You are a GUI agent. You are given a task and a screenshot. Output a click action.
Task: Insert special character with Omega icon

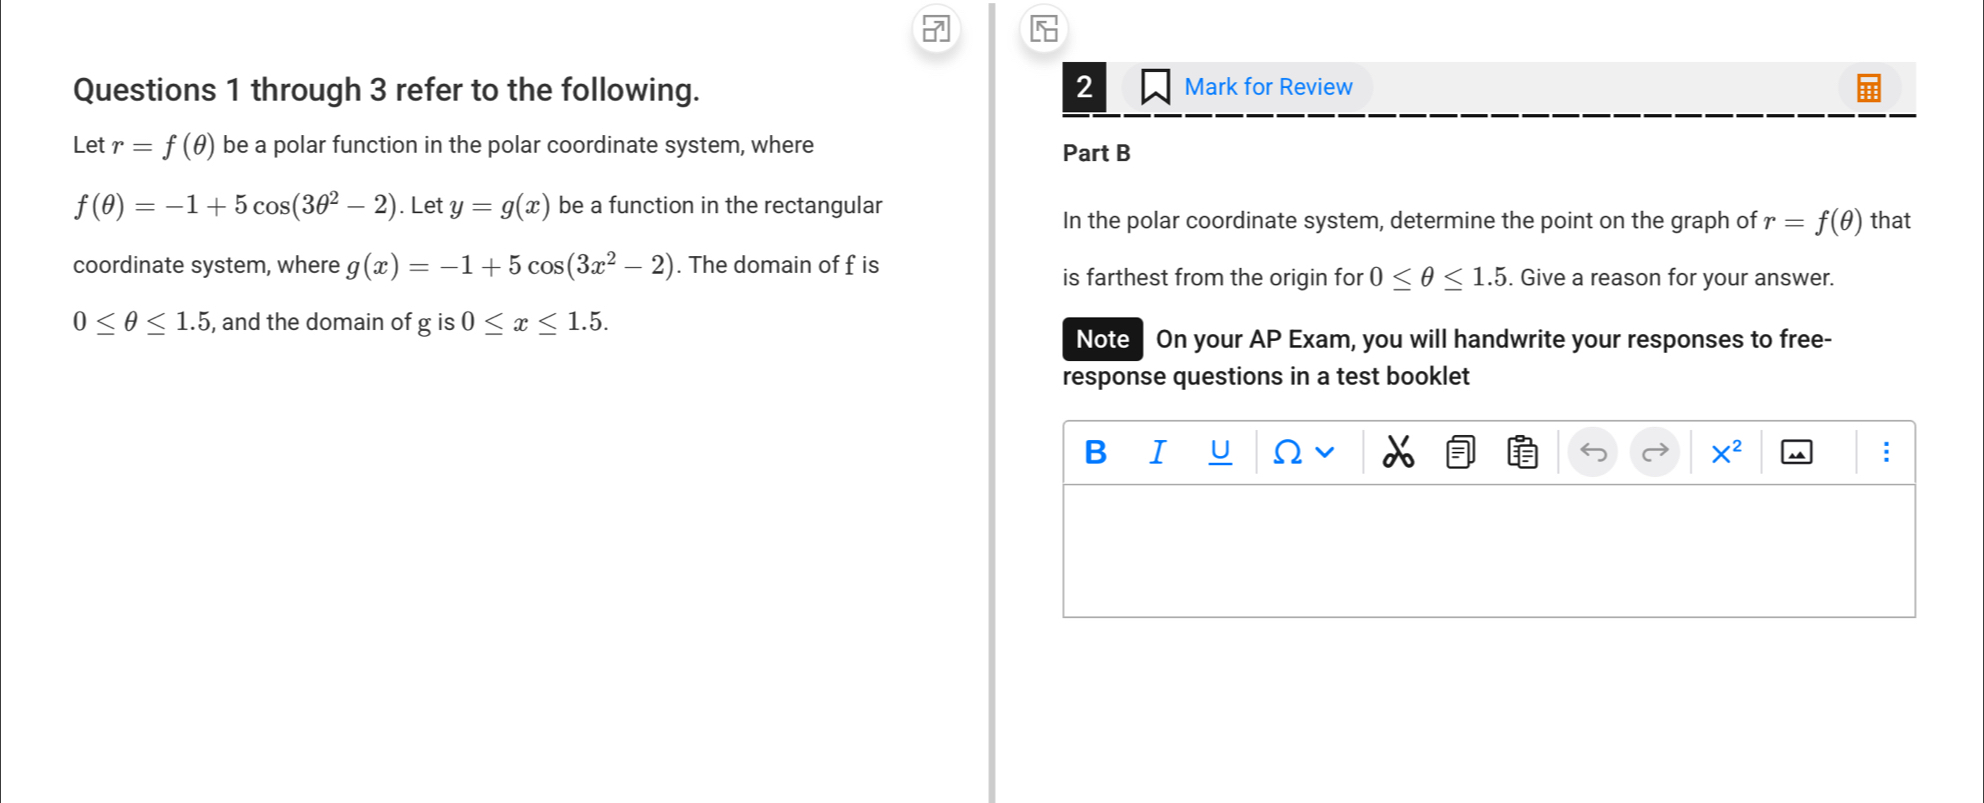pos(1287,453)
